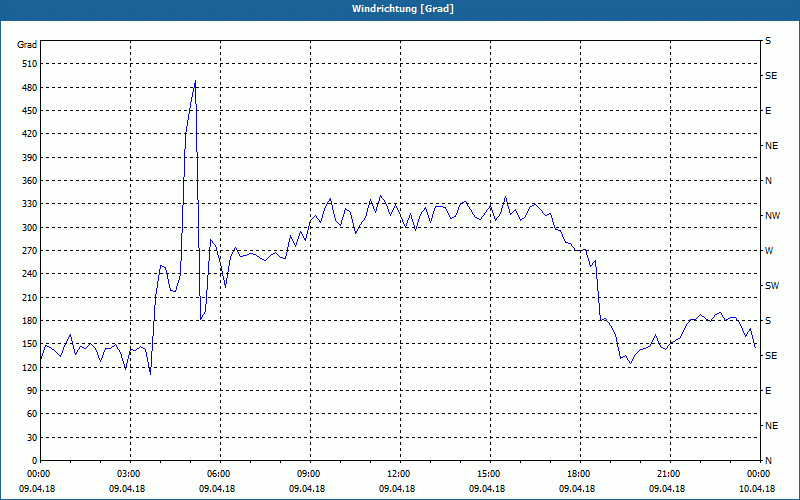Click the 10.04.18 date label
Viewport: 800px width, 500px height.
(x=757, y=489)
